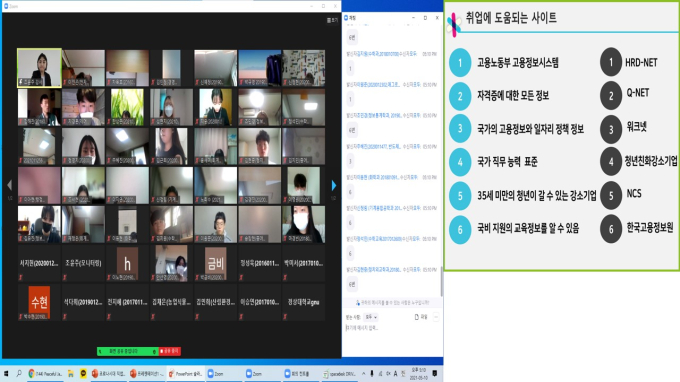Go to previous gallery page arrow

tap(10, 185)
